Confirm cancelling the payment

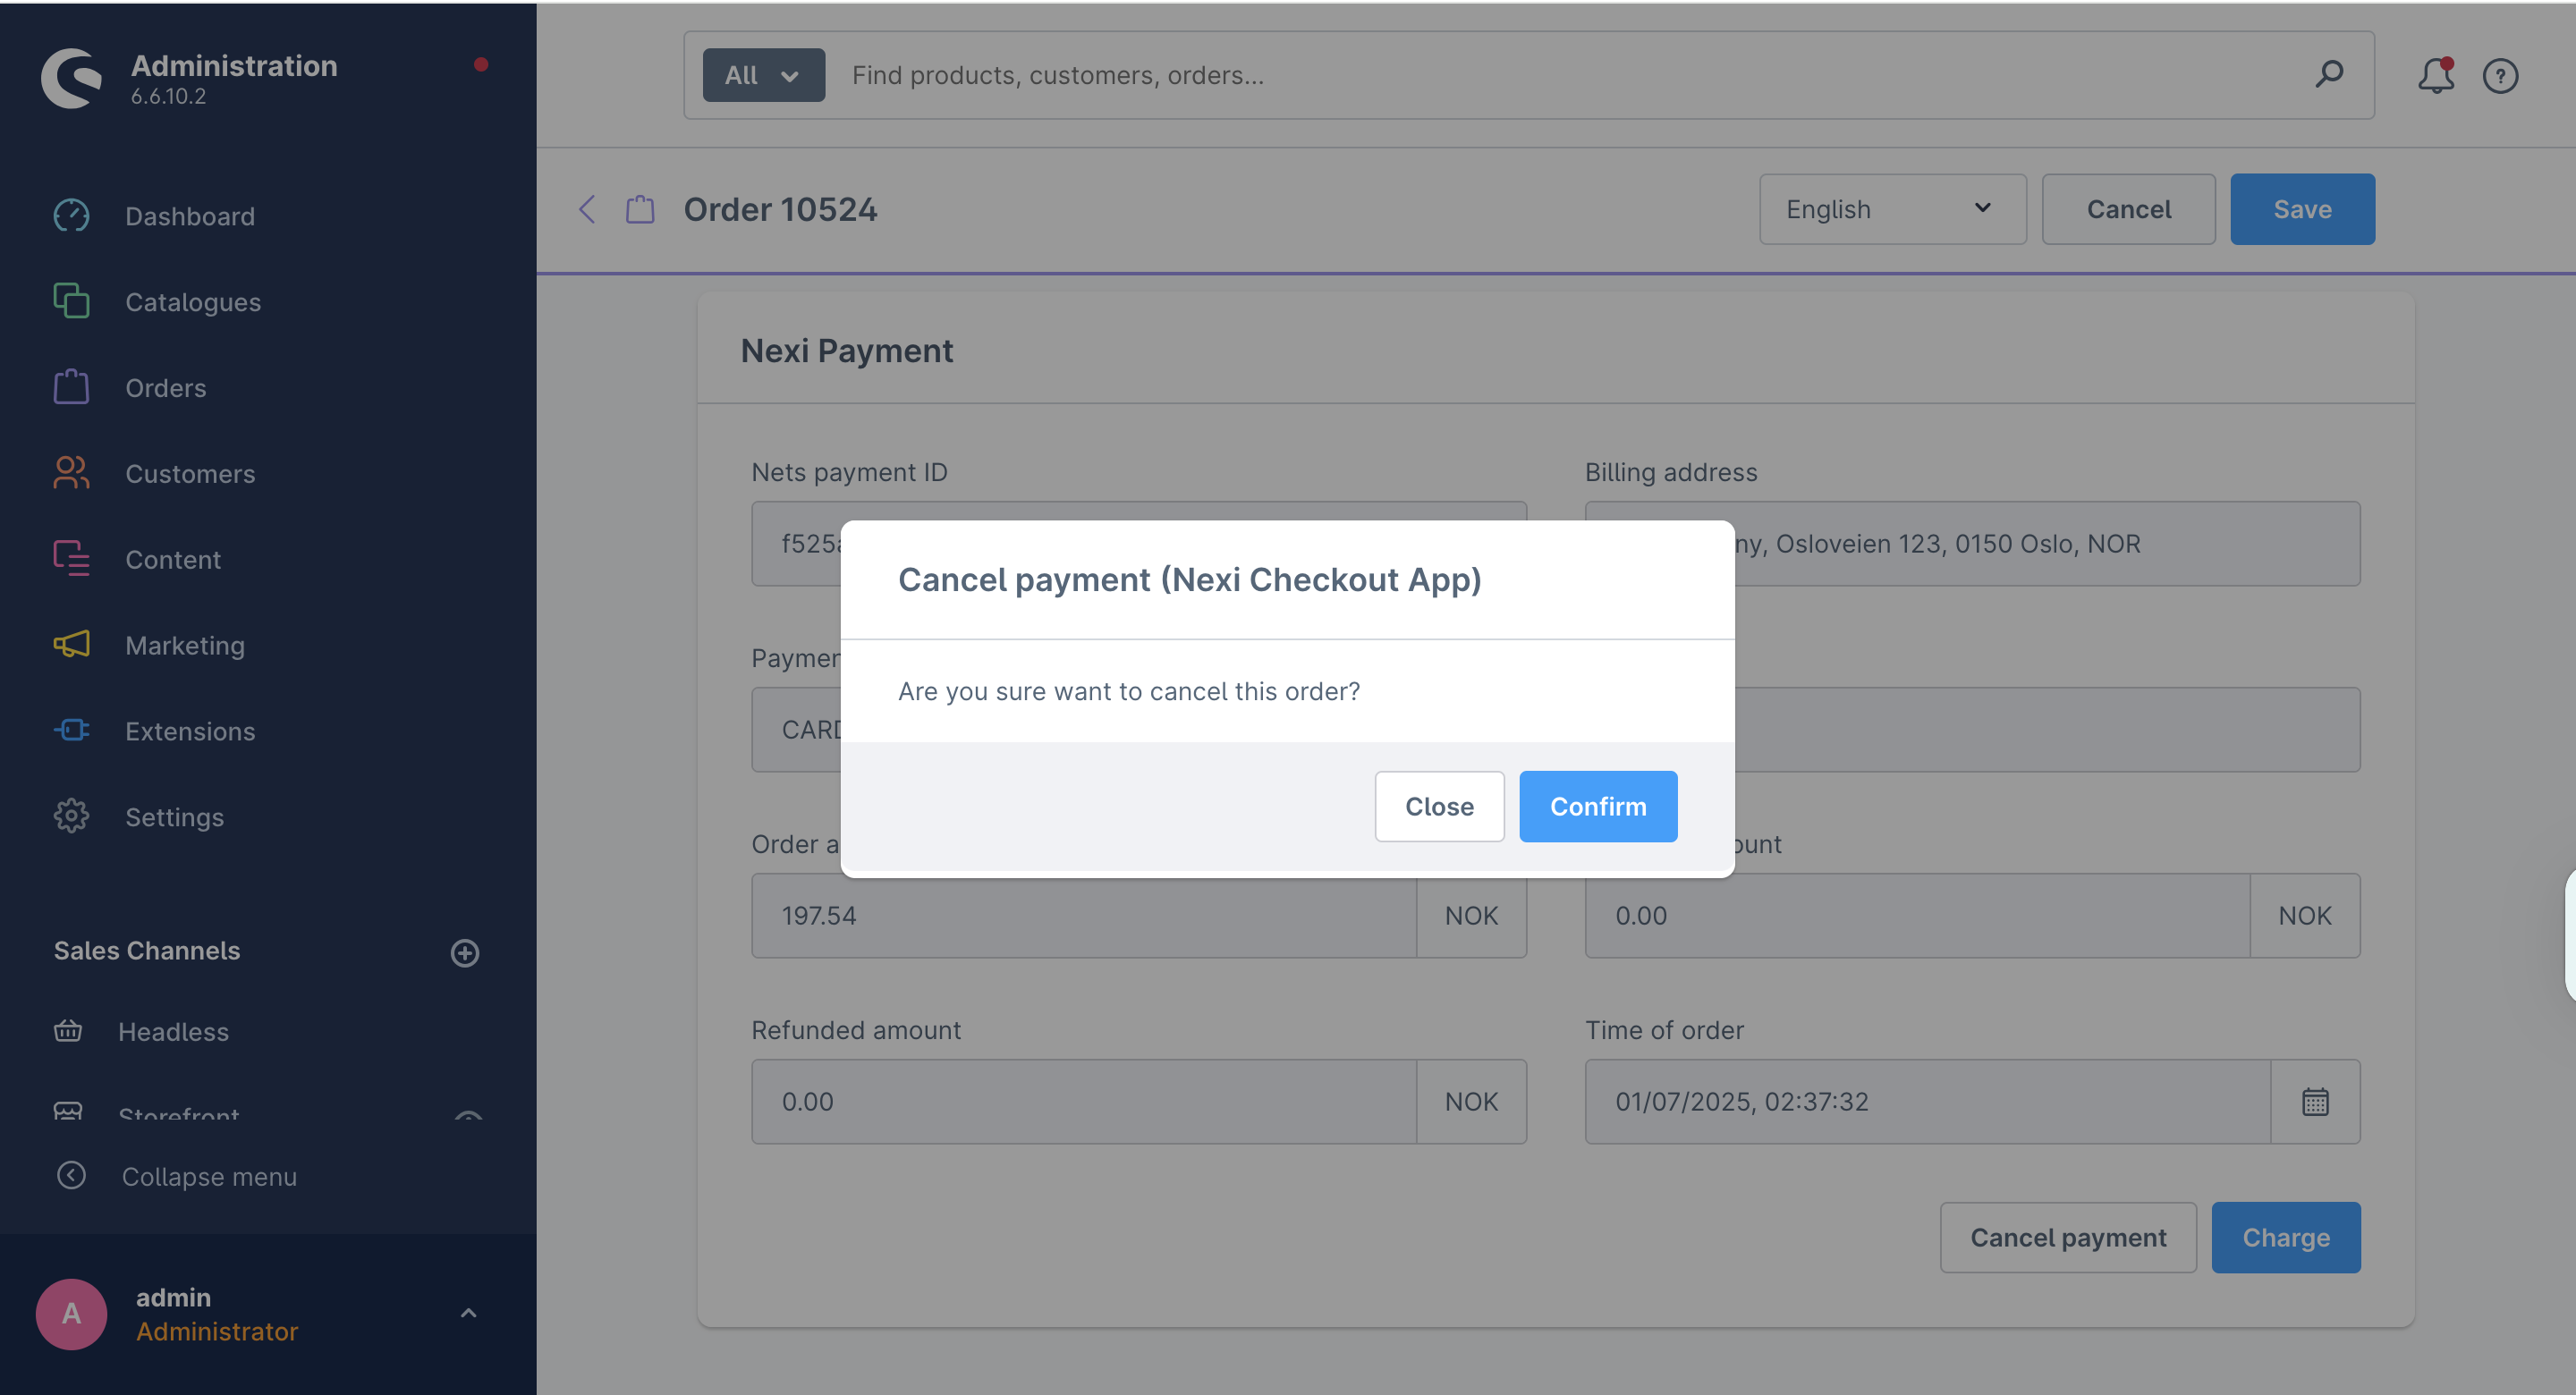pos(1597,806)
